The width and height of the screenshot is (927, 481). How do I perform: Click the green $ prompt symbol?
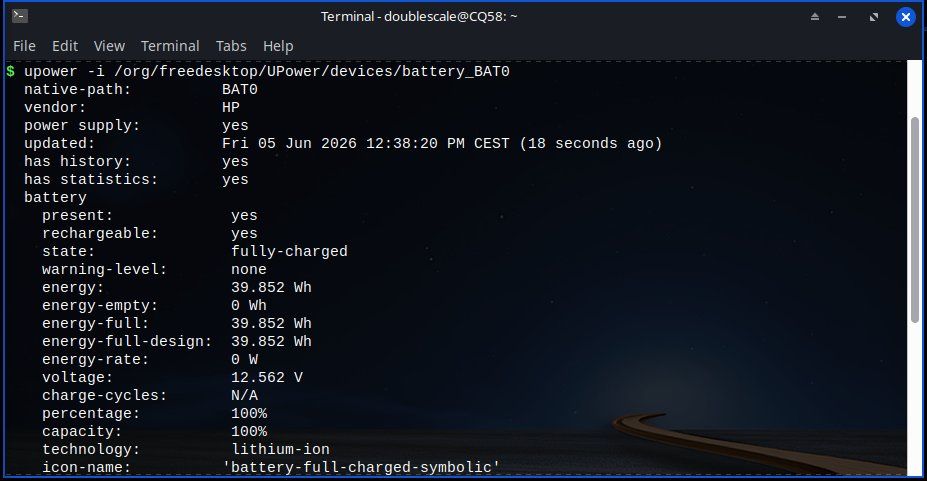11,72
